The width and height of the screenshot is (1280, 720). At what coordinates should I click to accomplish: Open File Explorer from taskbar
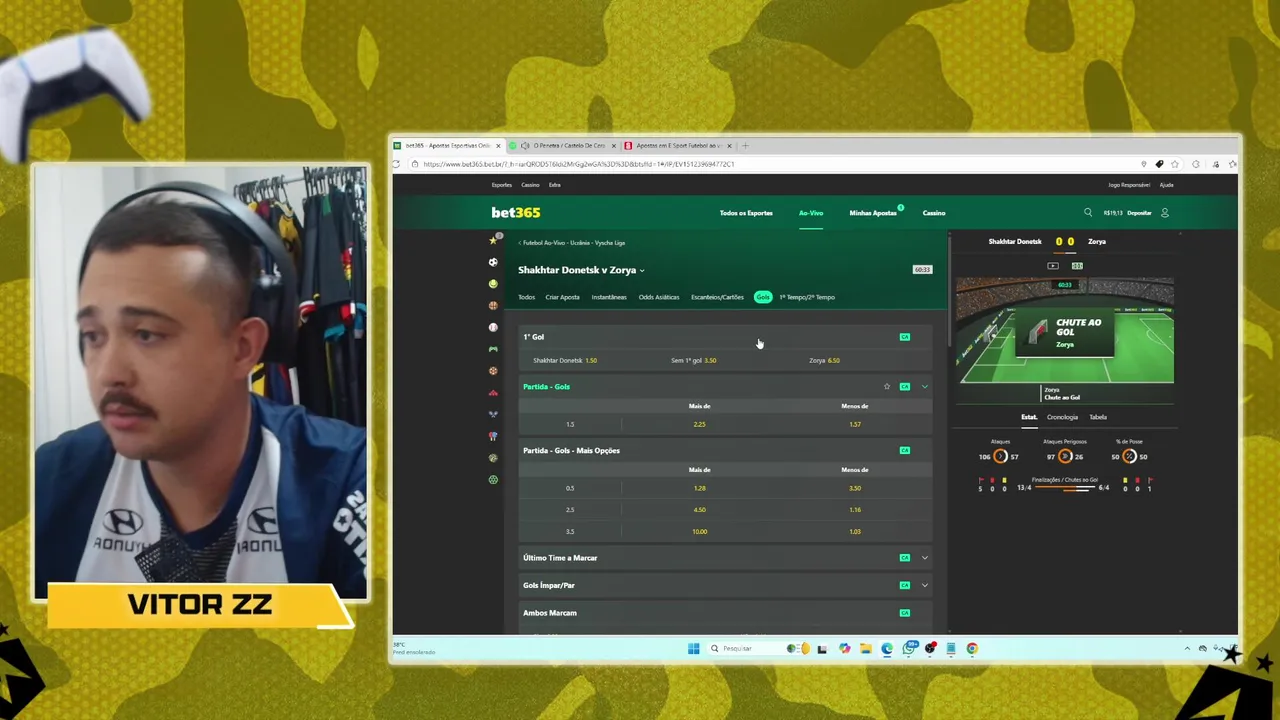tap(866, 648)
